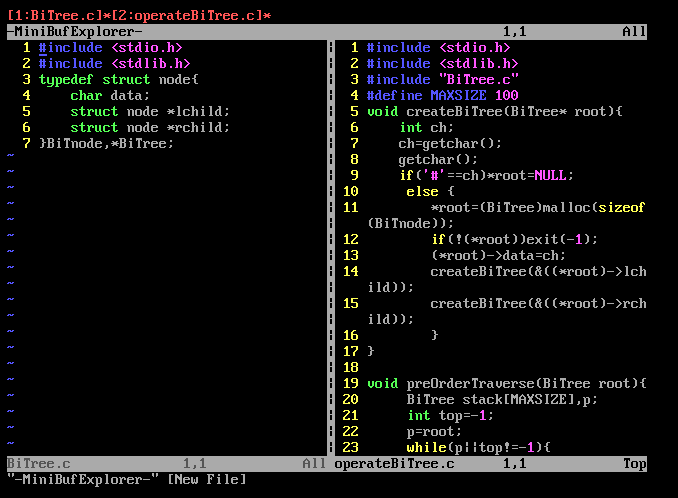
Task: Click the 'p=root;' line
Action: click(x=434, y=431)
